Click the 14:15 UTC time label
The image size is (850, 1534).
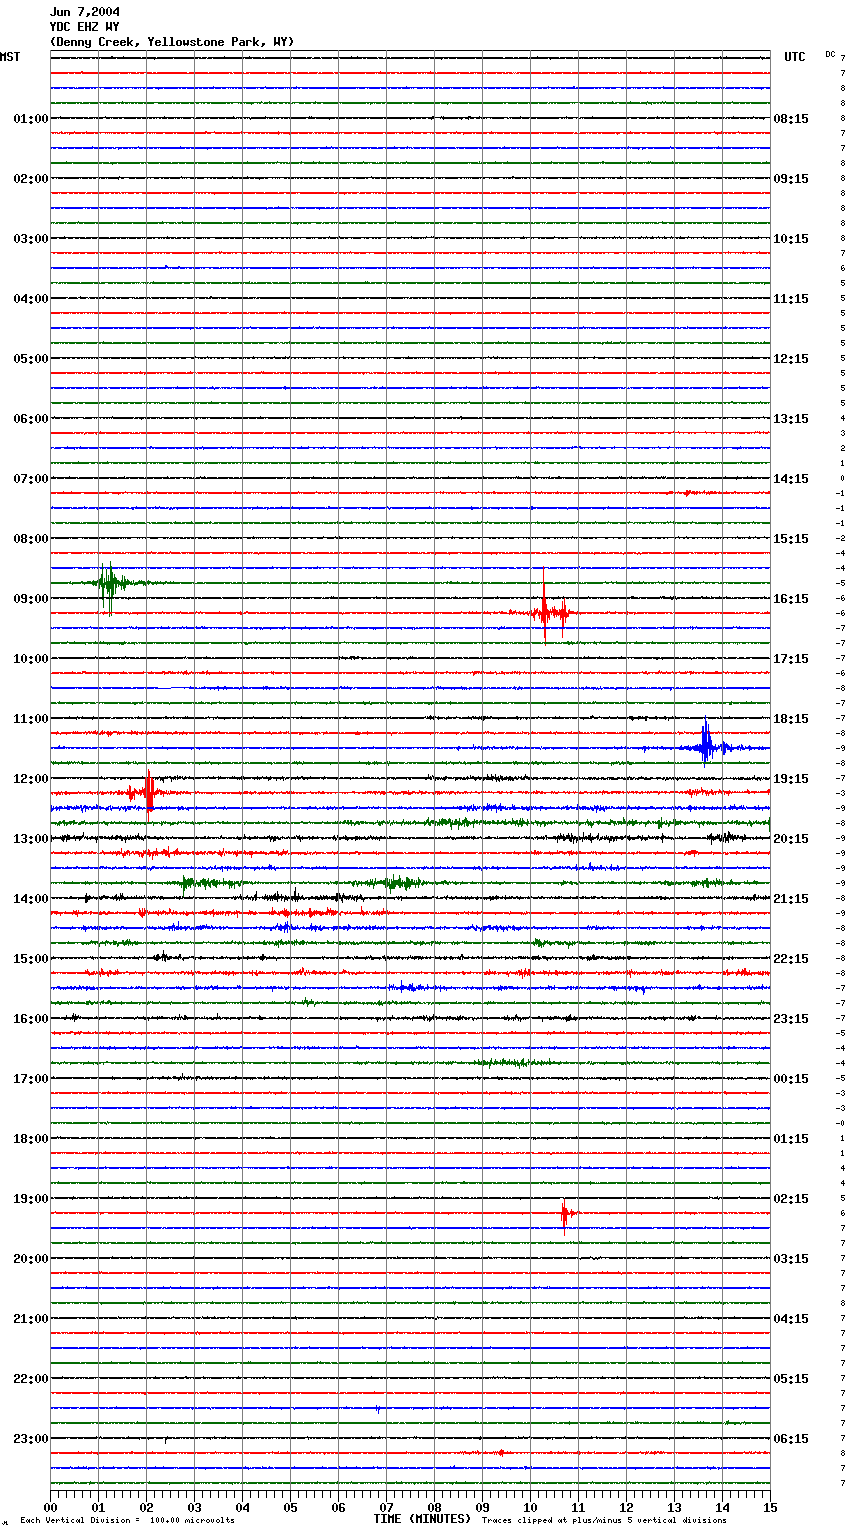791,479
